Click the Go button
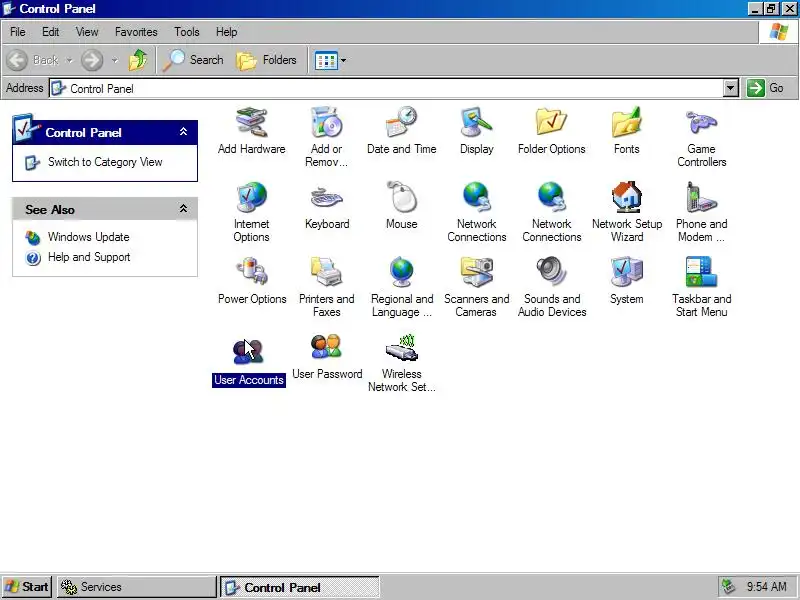The image size is (800, 600). coord(765,88)
